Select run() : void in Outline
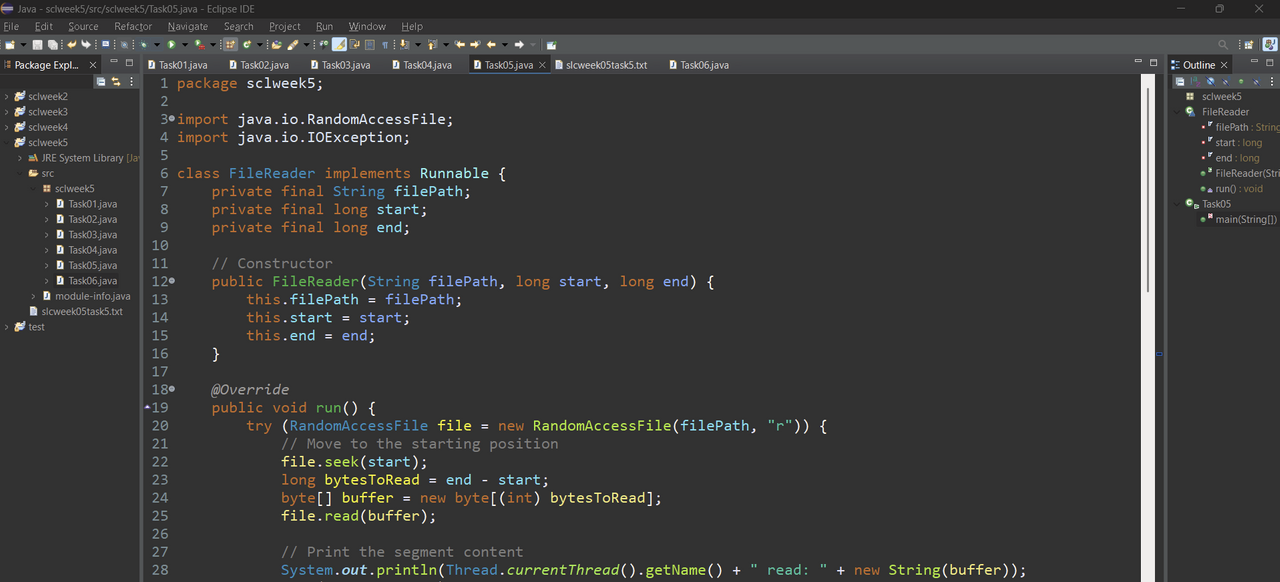This screenshot has height=582, width=1280. click(x=1239, y=188)
